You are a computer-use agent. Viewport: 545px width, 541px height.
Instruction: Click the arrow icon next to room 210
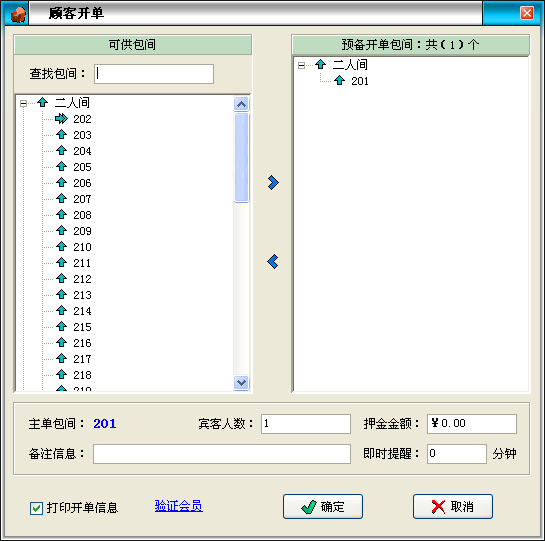[x=62, y=247]
